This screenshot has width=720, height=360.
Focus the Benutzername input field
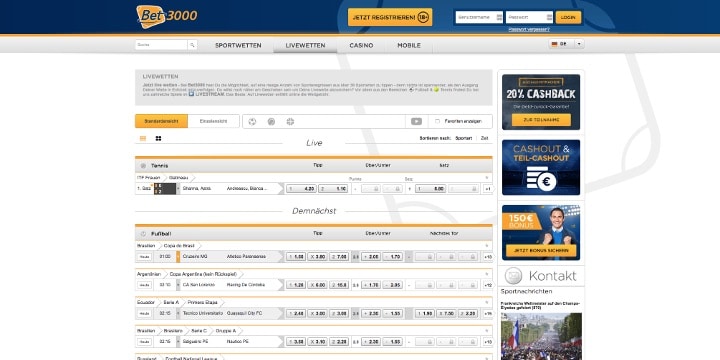(x=479, y=17)
